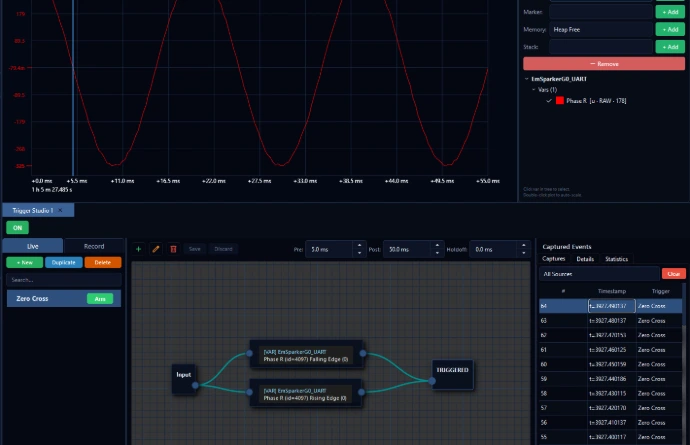Switch to the Record tab
Image resolution: width=690 pixels, height=445 pixels.
(x=94, y=246)
